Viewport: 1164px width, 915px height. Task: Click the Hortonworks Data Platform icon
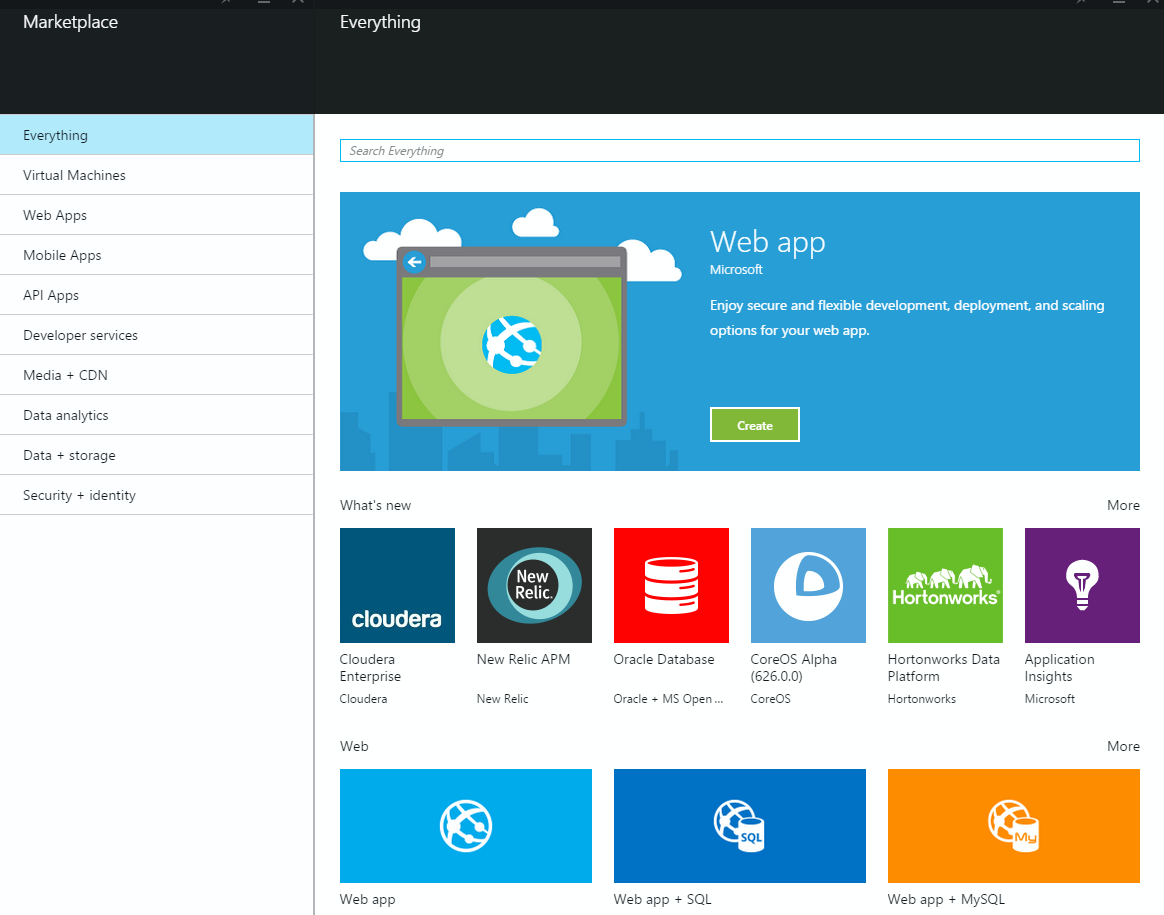(x=945, y=585)
